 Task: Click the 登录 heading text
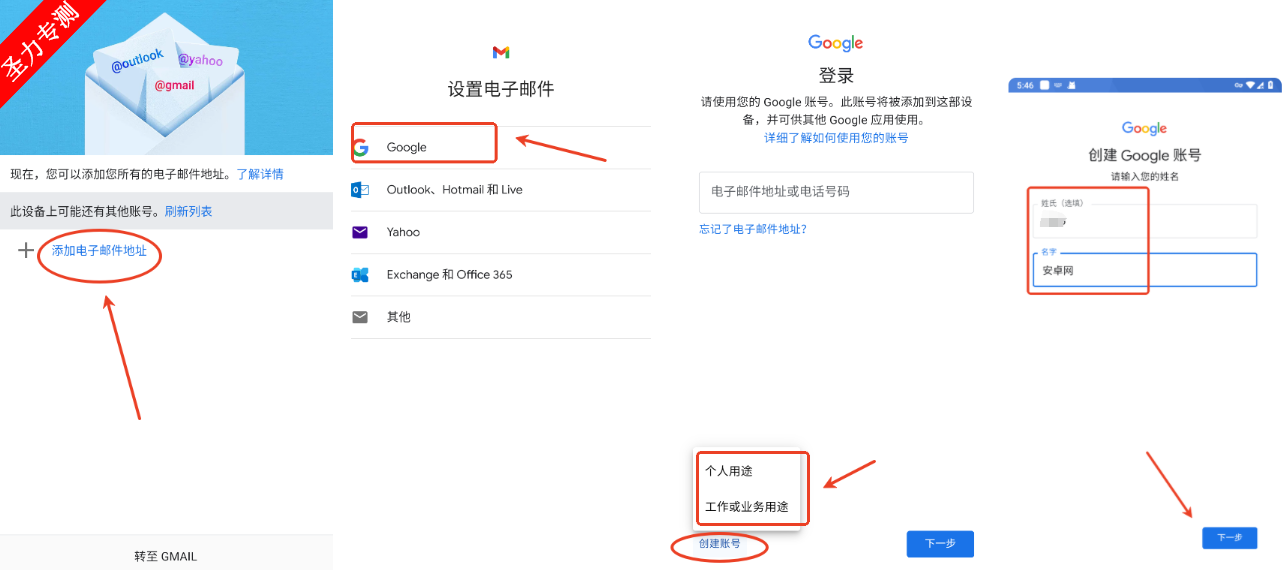click(x=836, y=76)
